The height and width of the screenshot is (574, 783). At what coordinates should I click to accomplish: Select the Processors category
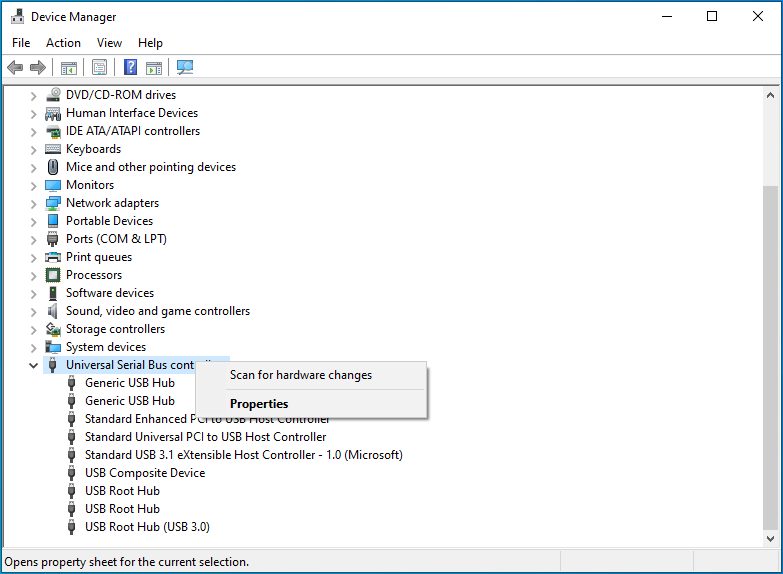tap(94, 275)
